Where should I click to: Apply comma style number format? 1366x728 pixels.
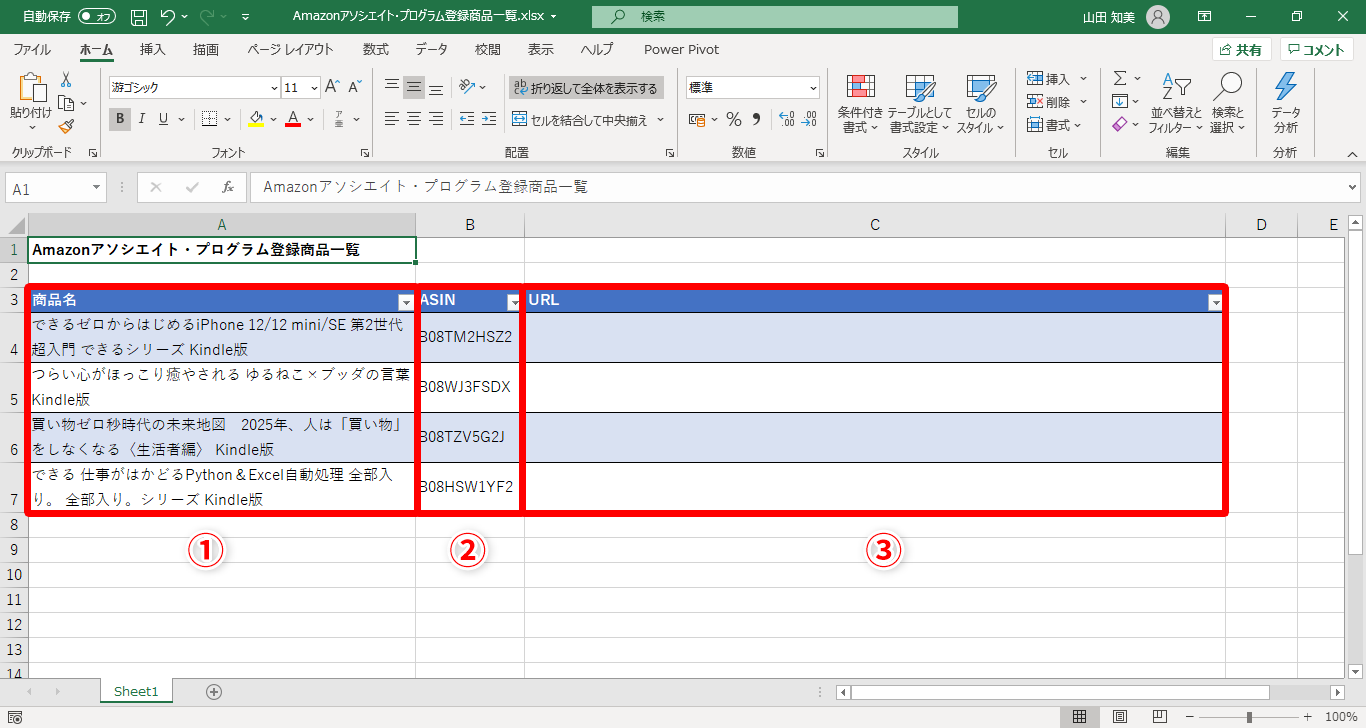[x=756, y=120]
